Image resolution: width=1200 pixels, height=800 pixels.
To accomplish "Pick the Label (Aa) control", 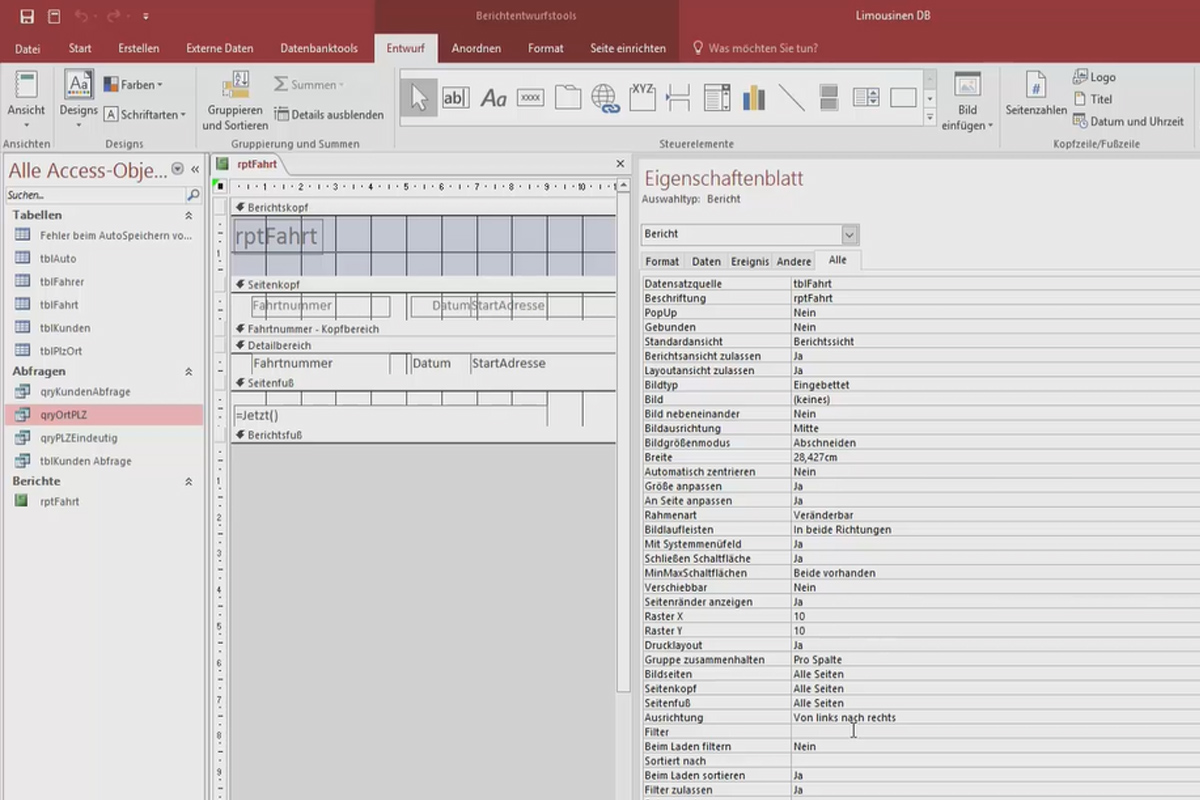I will (494, 97).
